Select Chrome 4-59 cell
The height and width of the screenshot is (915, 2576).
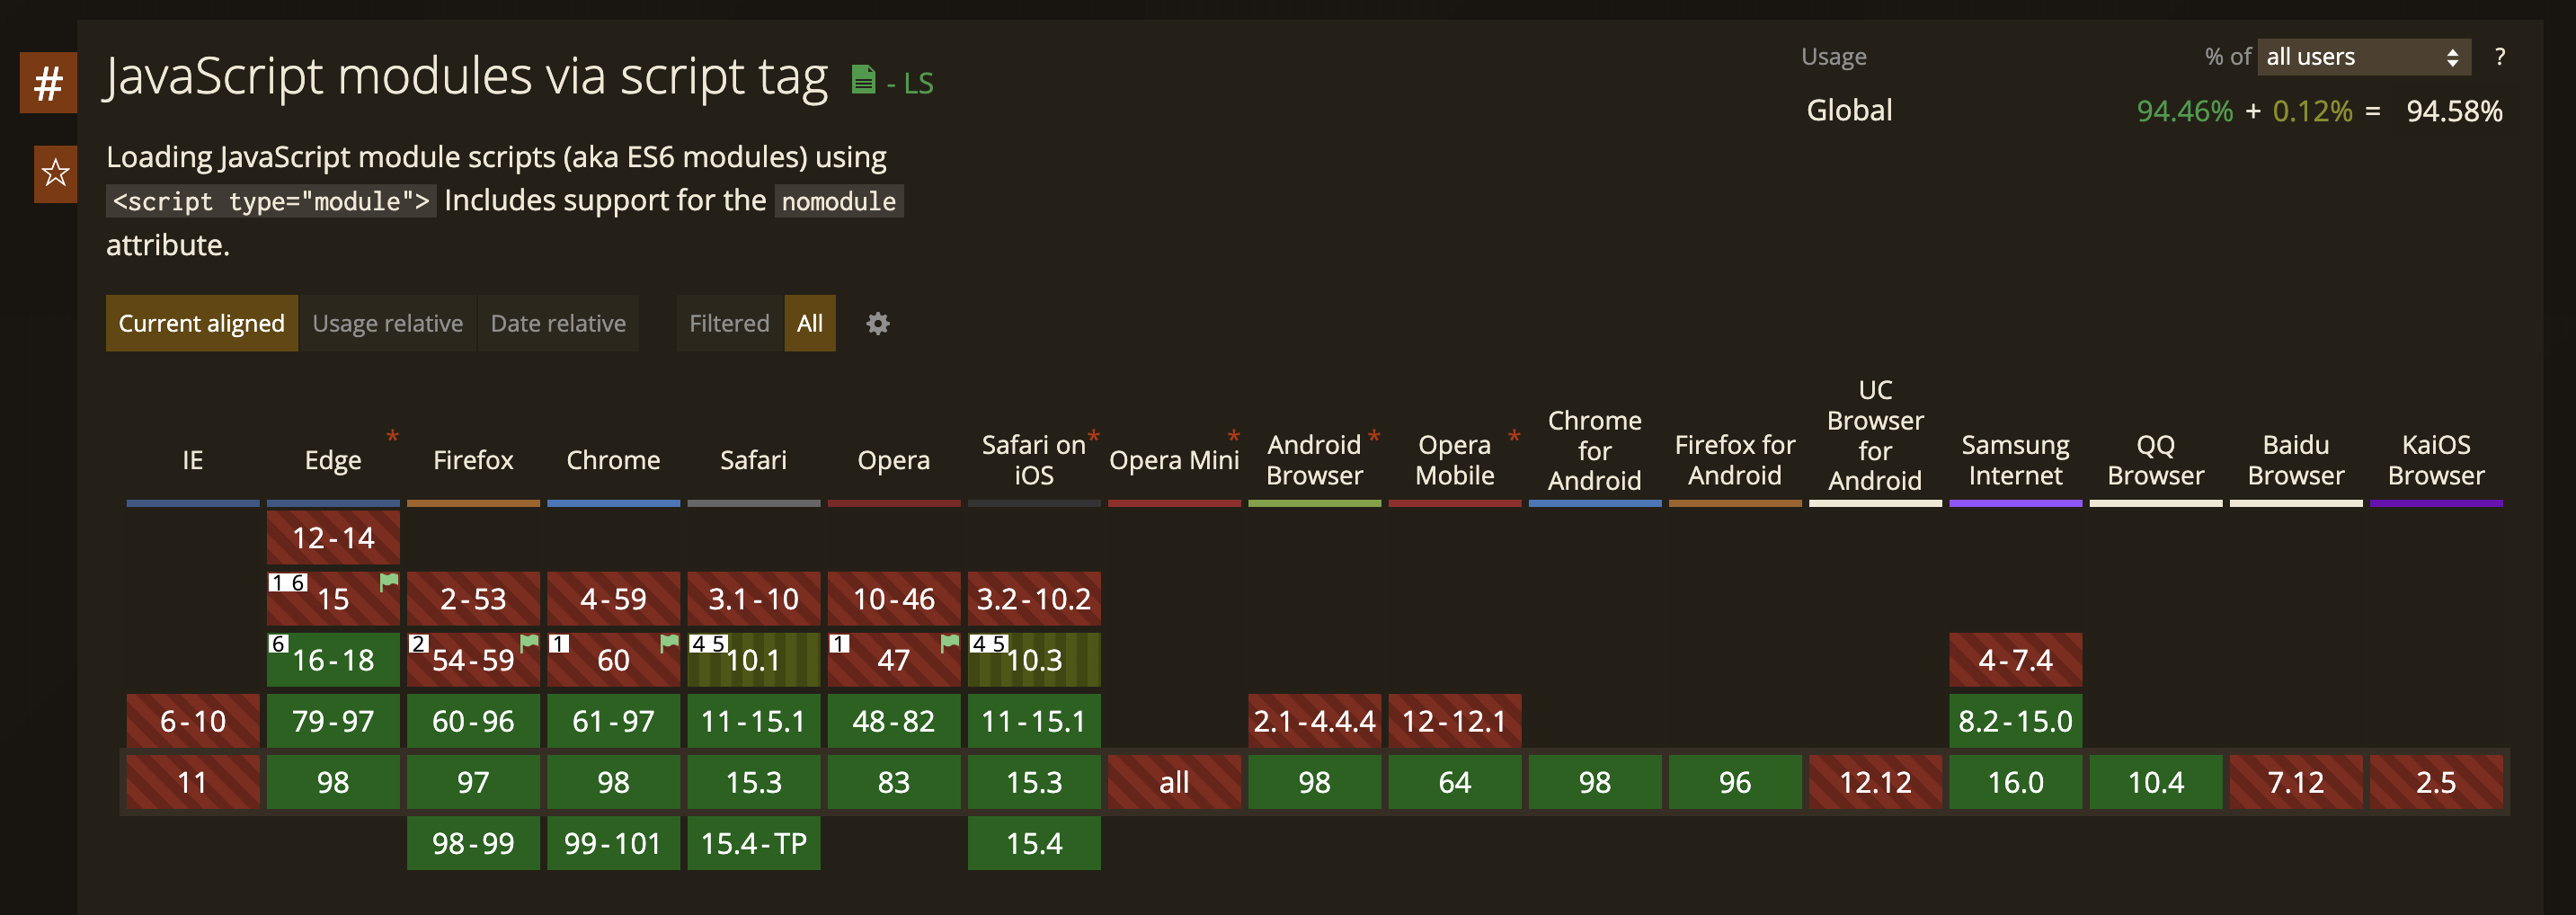(x=613, y=599)
